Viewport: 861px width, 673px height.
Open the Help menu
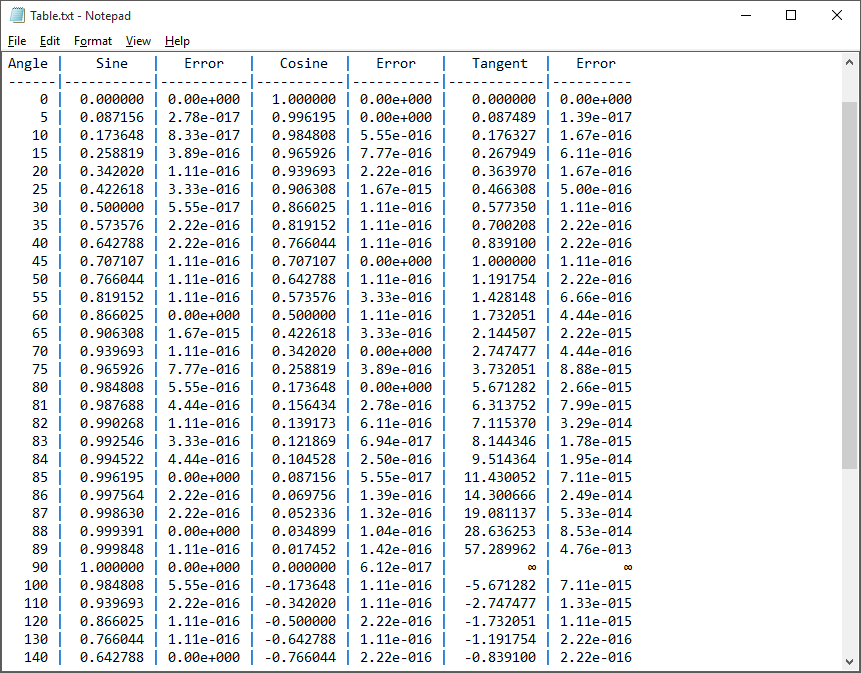point(177,41)
